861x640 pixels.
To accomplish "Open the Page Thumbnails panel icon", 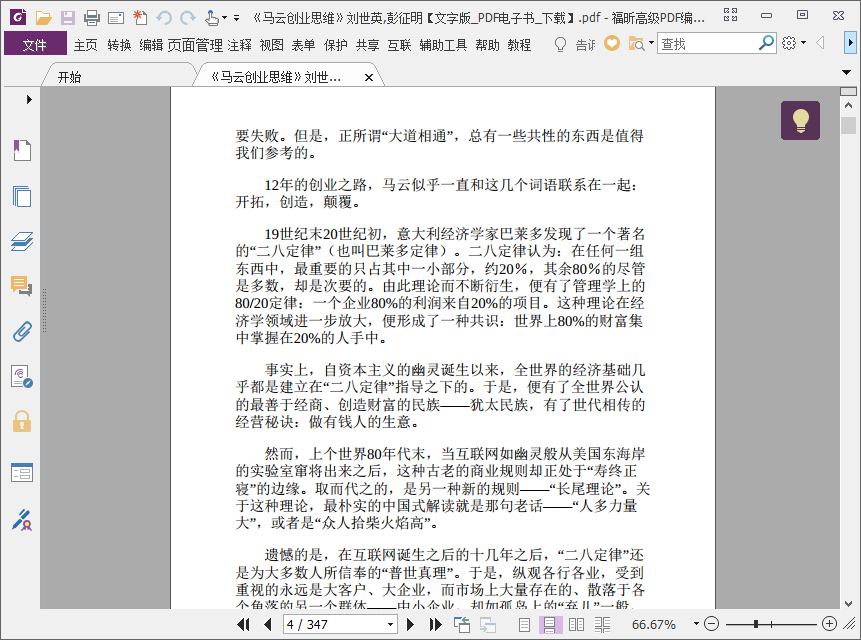I will click(22, 196).
